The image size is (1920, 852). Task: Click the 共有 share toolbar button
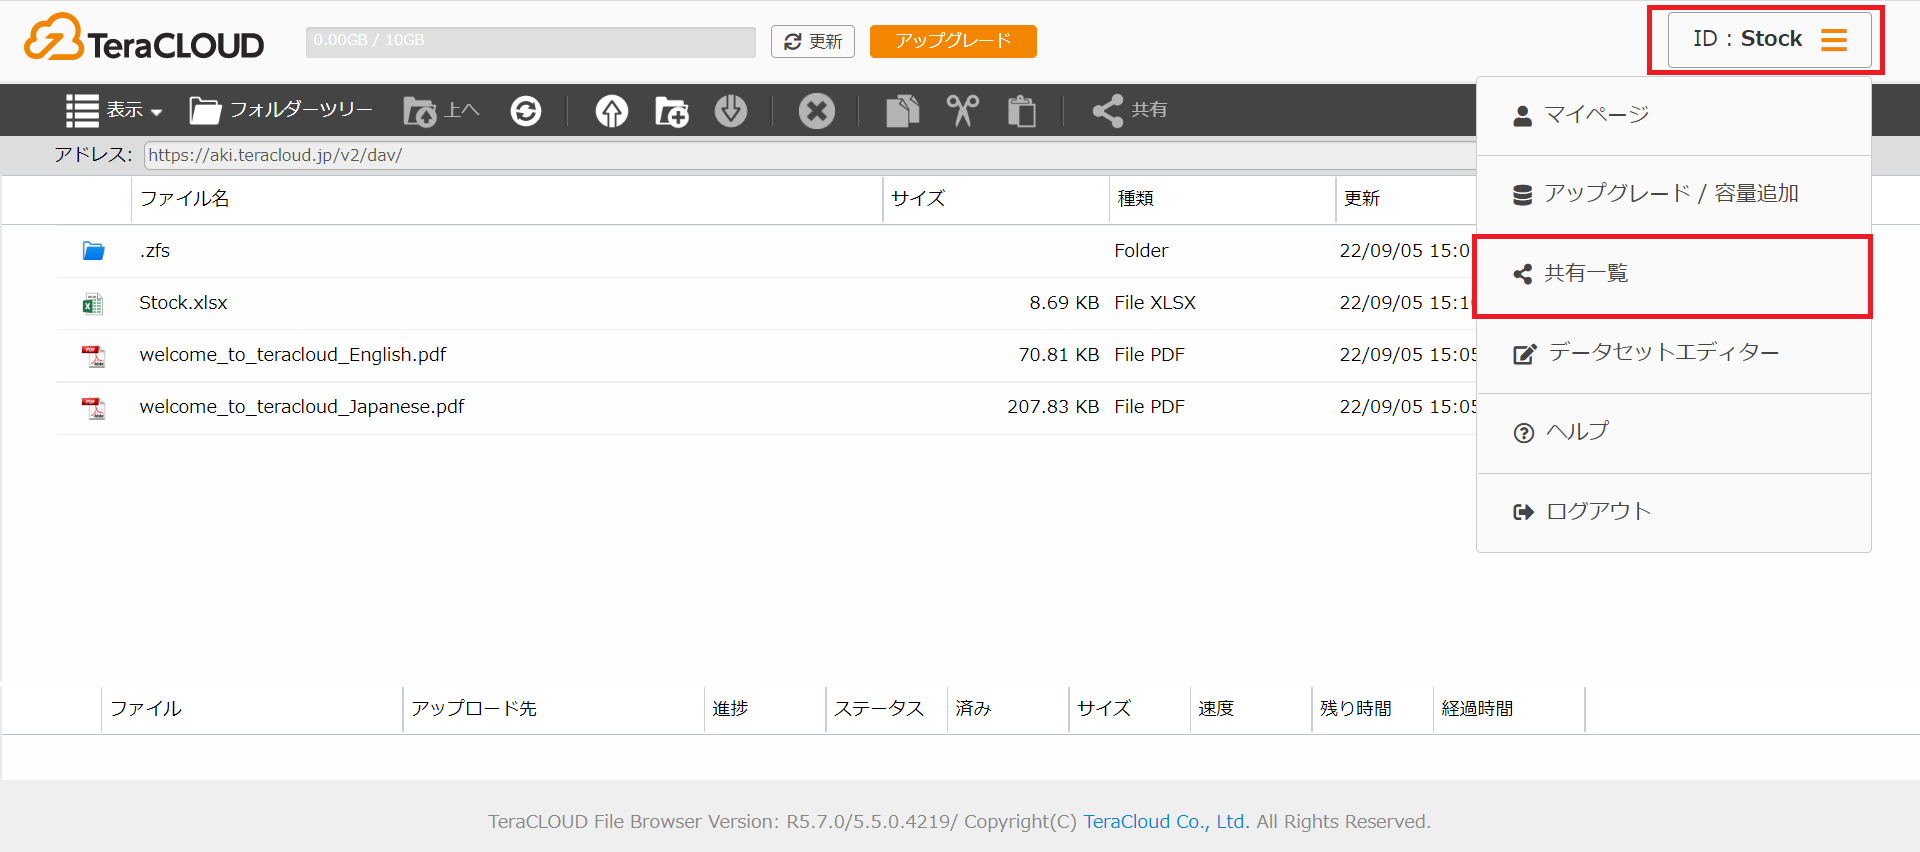click(x=1129, y=110)
